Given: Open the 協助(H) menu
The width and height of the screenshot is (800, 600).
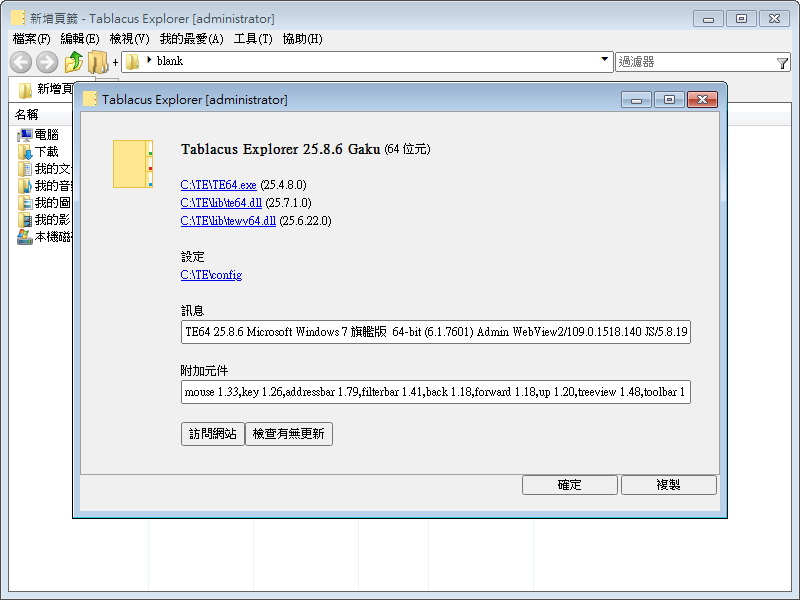Looking at the screenshot, I should pyautogui.click(x=303, y=39).
